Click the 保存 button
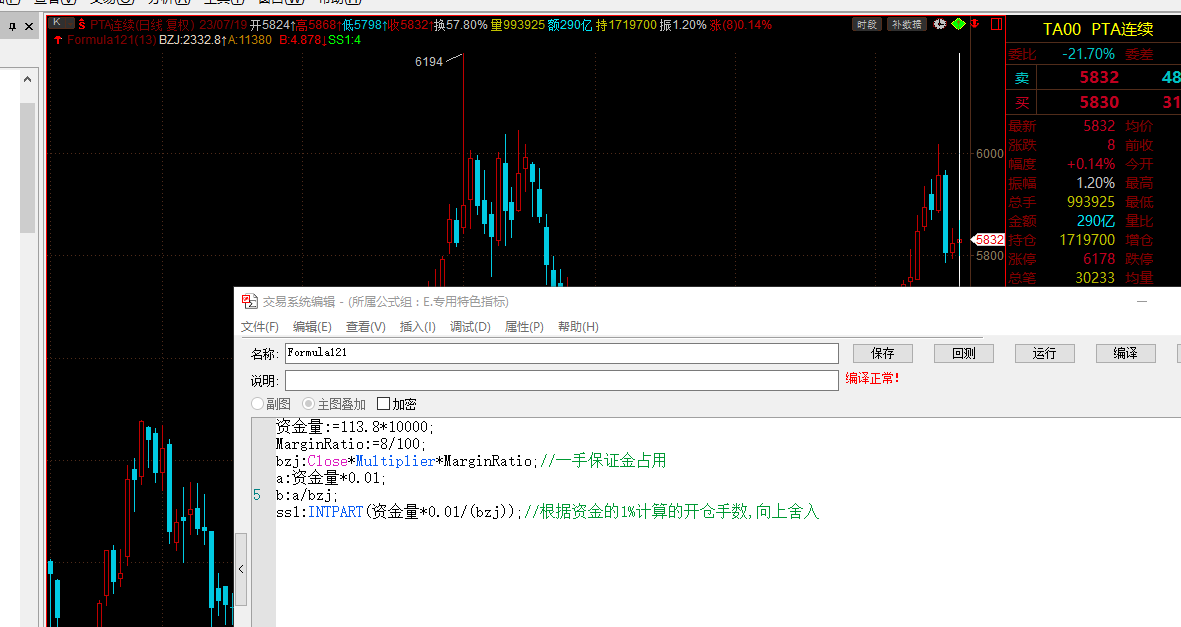 (883, 353)
